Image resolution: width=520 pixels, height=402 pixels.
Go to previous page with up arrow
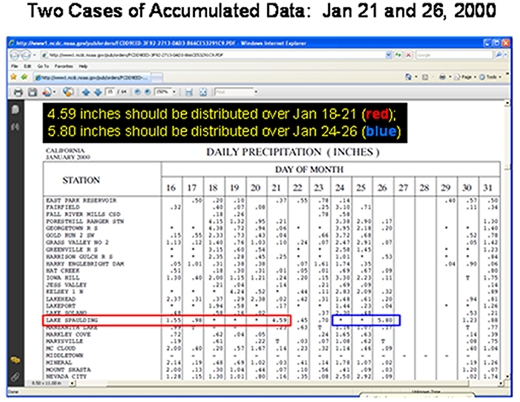click(86, 92)
